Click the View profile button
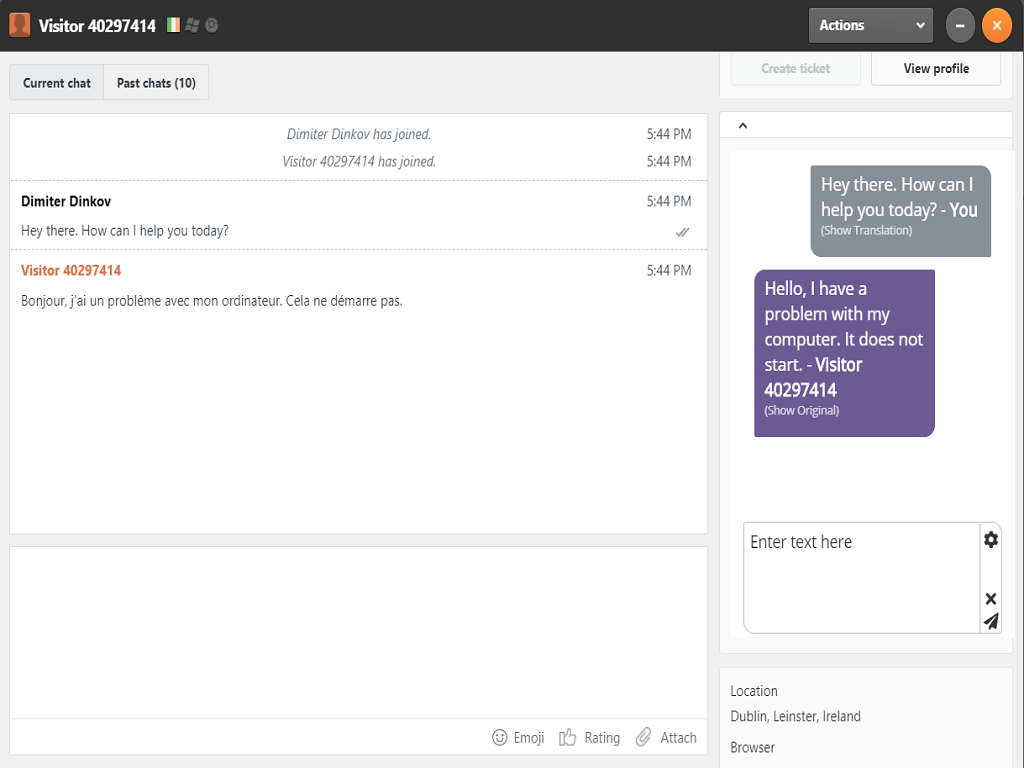Viewport: 1024px width, 768px height. [x=935, y=69]
